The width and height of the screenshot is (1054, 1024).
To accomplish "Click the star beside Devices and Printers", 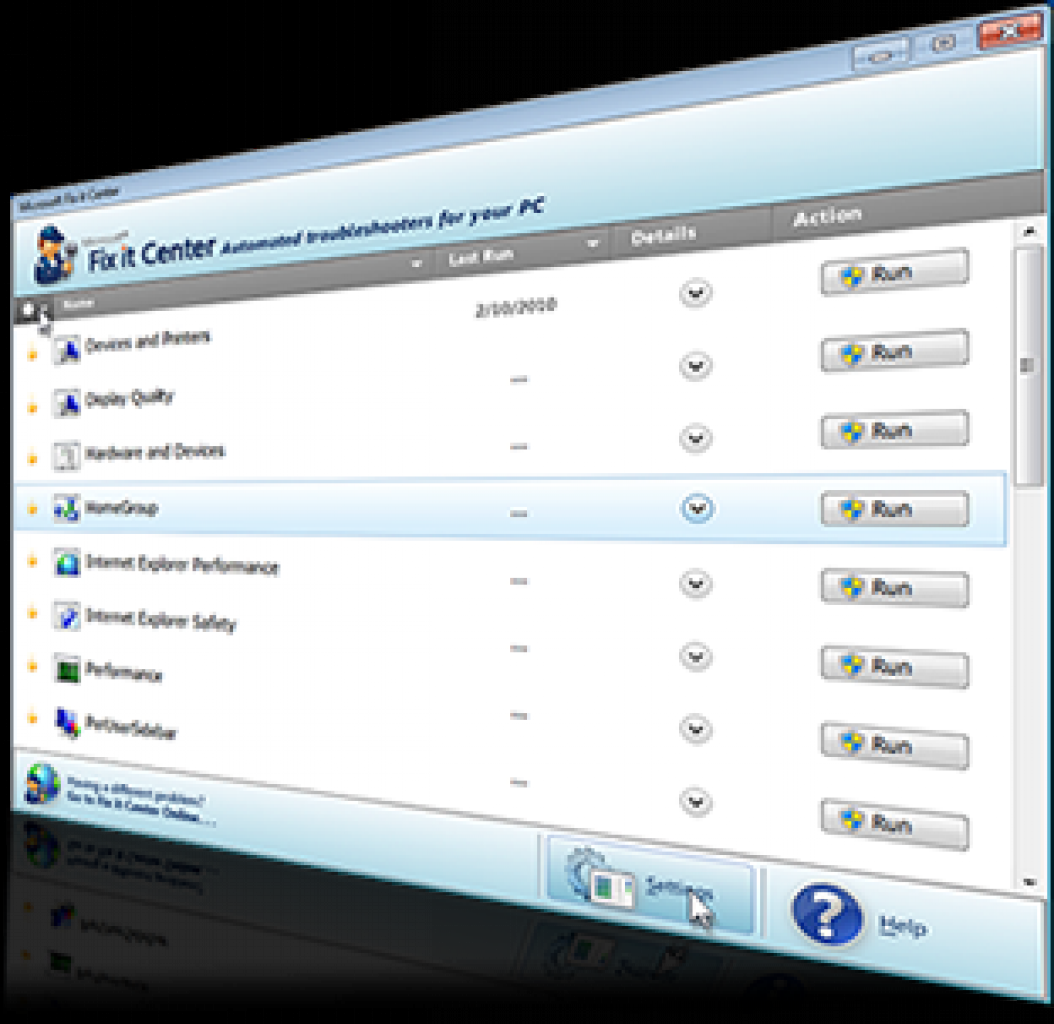I will (x=32, y=354).
